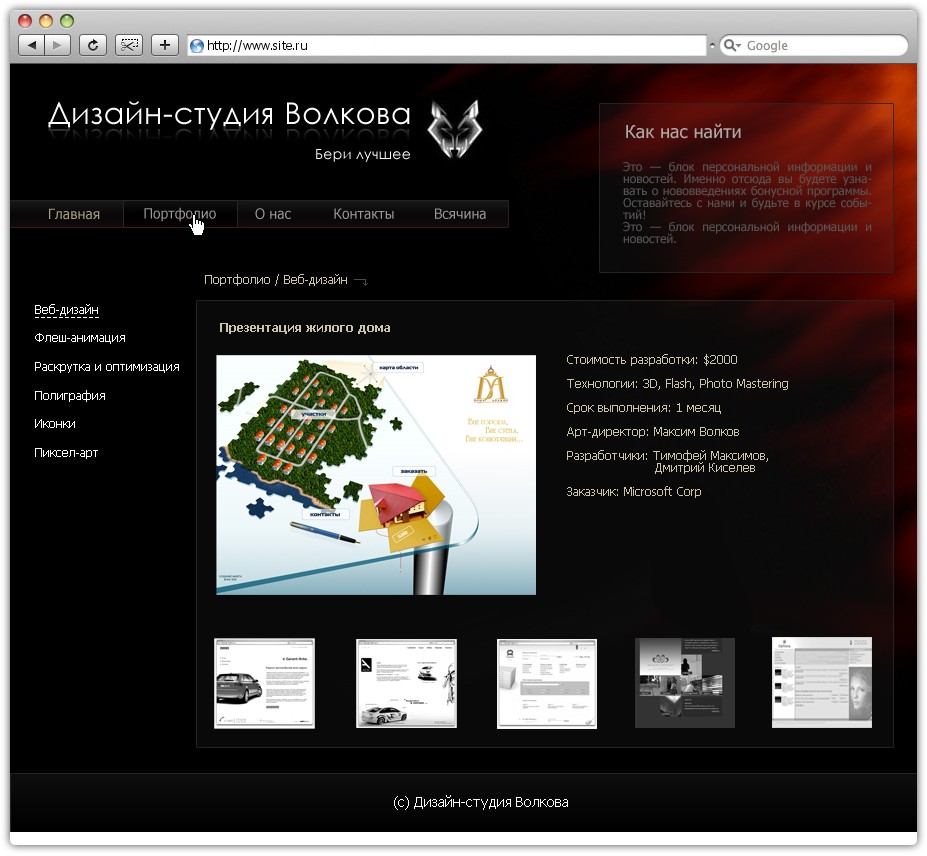Open the dark gray collage thumbnail

[x=685, y=683]
